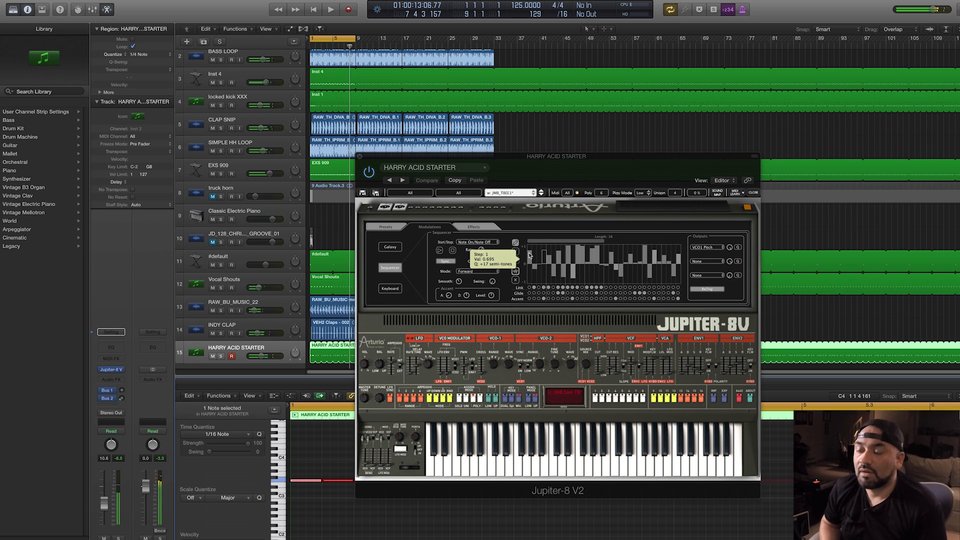Open the Snap Smart dropdown
The image size is (960, 540).
click(837, 29)
